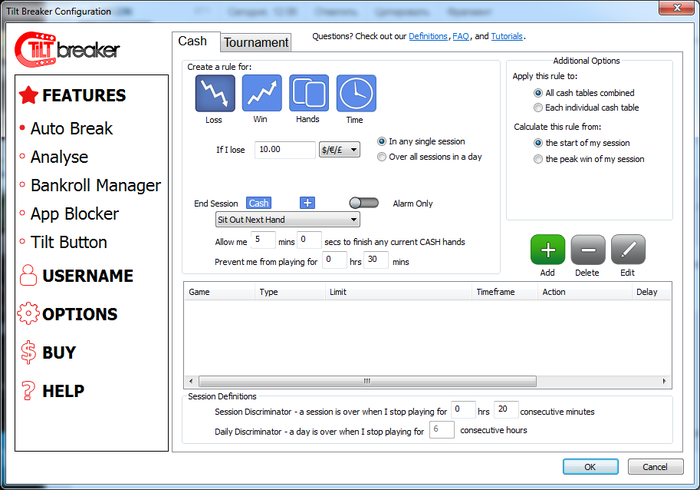Click the rules list scroll right arrow

click(664, 381)
